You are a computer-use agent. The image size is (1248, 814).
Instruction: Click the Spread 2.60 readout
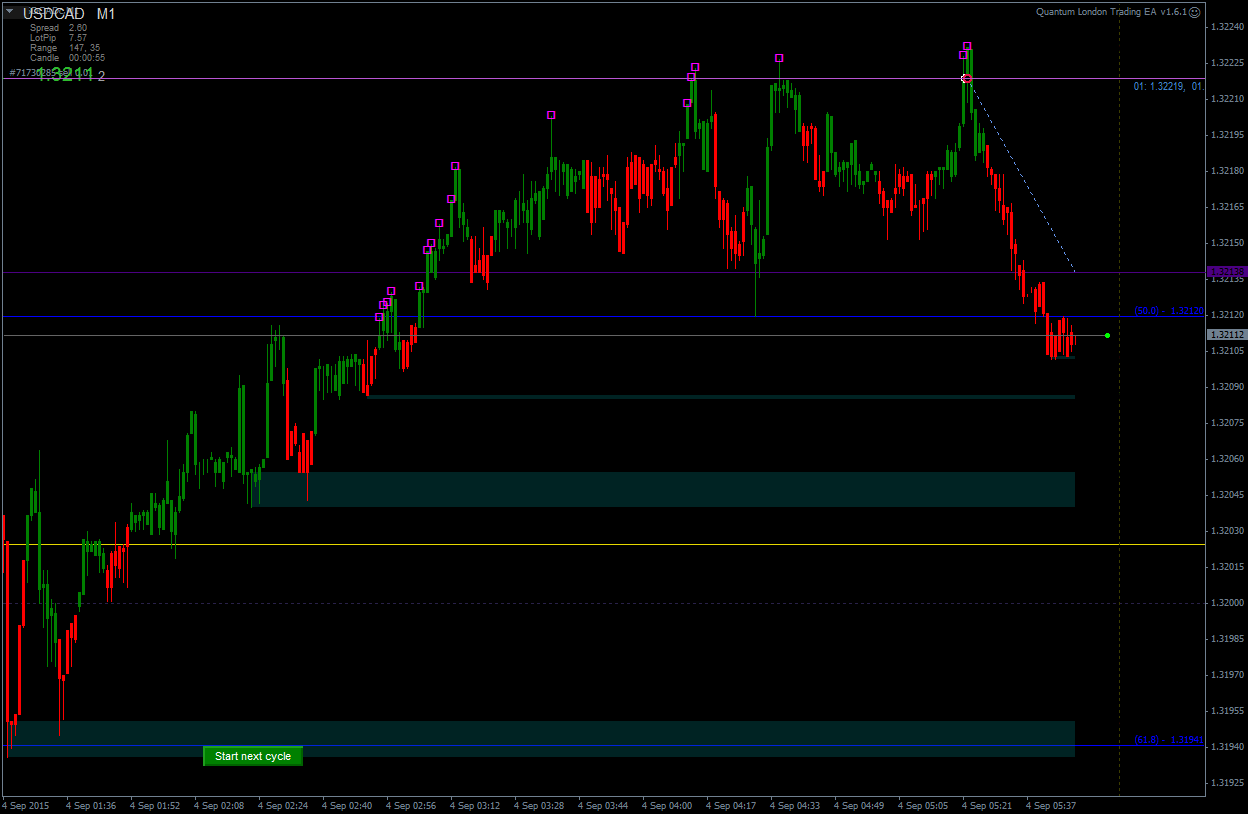(x=58, y=28)
